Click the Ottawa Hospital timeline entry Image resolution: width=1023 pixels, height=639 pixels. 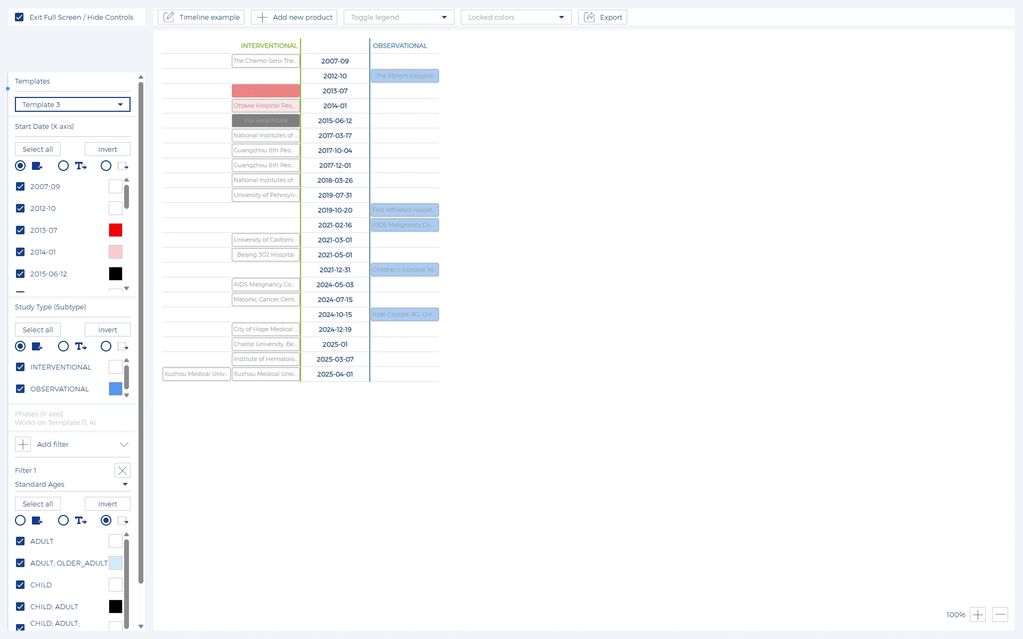[x=265, y=105]
